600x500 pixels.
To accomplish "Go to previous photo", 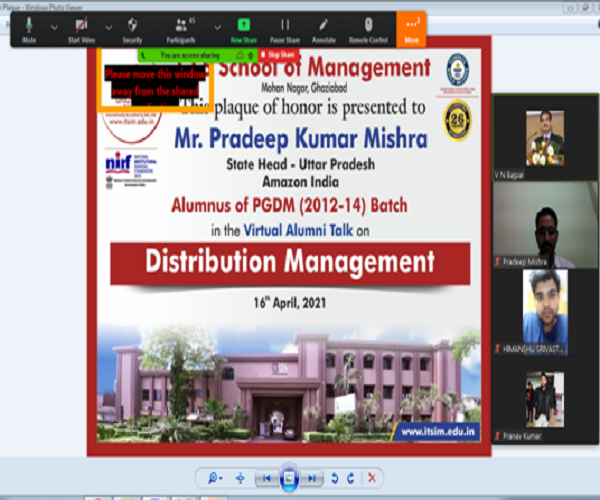I will (267, 478).
